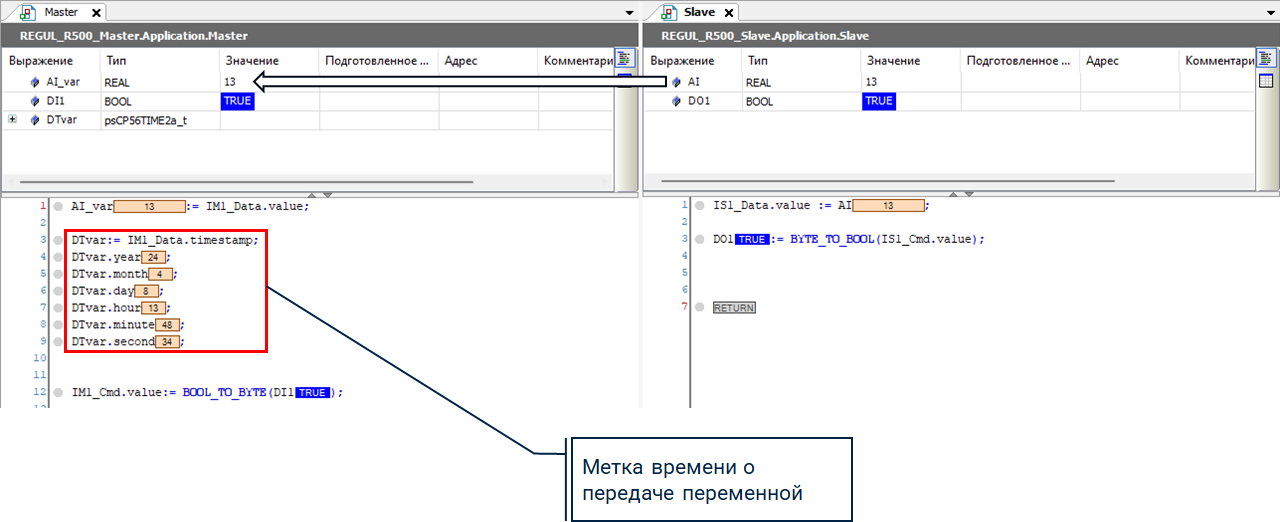1280x522 pixels.
Task: Click the table view icon in Slave panel
Action: pyautogui.click(x=1265, y=80)
